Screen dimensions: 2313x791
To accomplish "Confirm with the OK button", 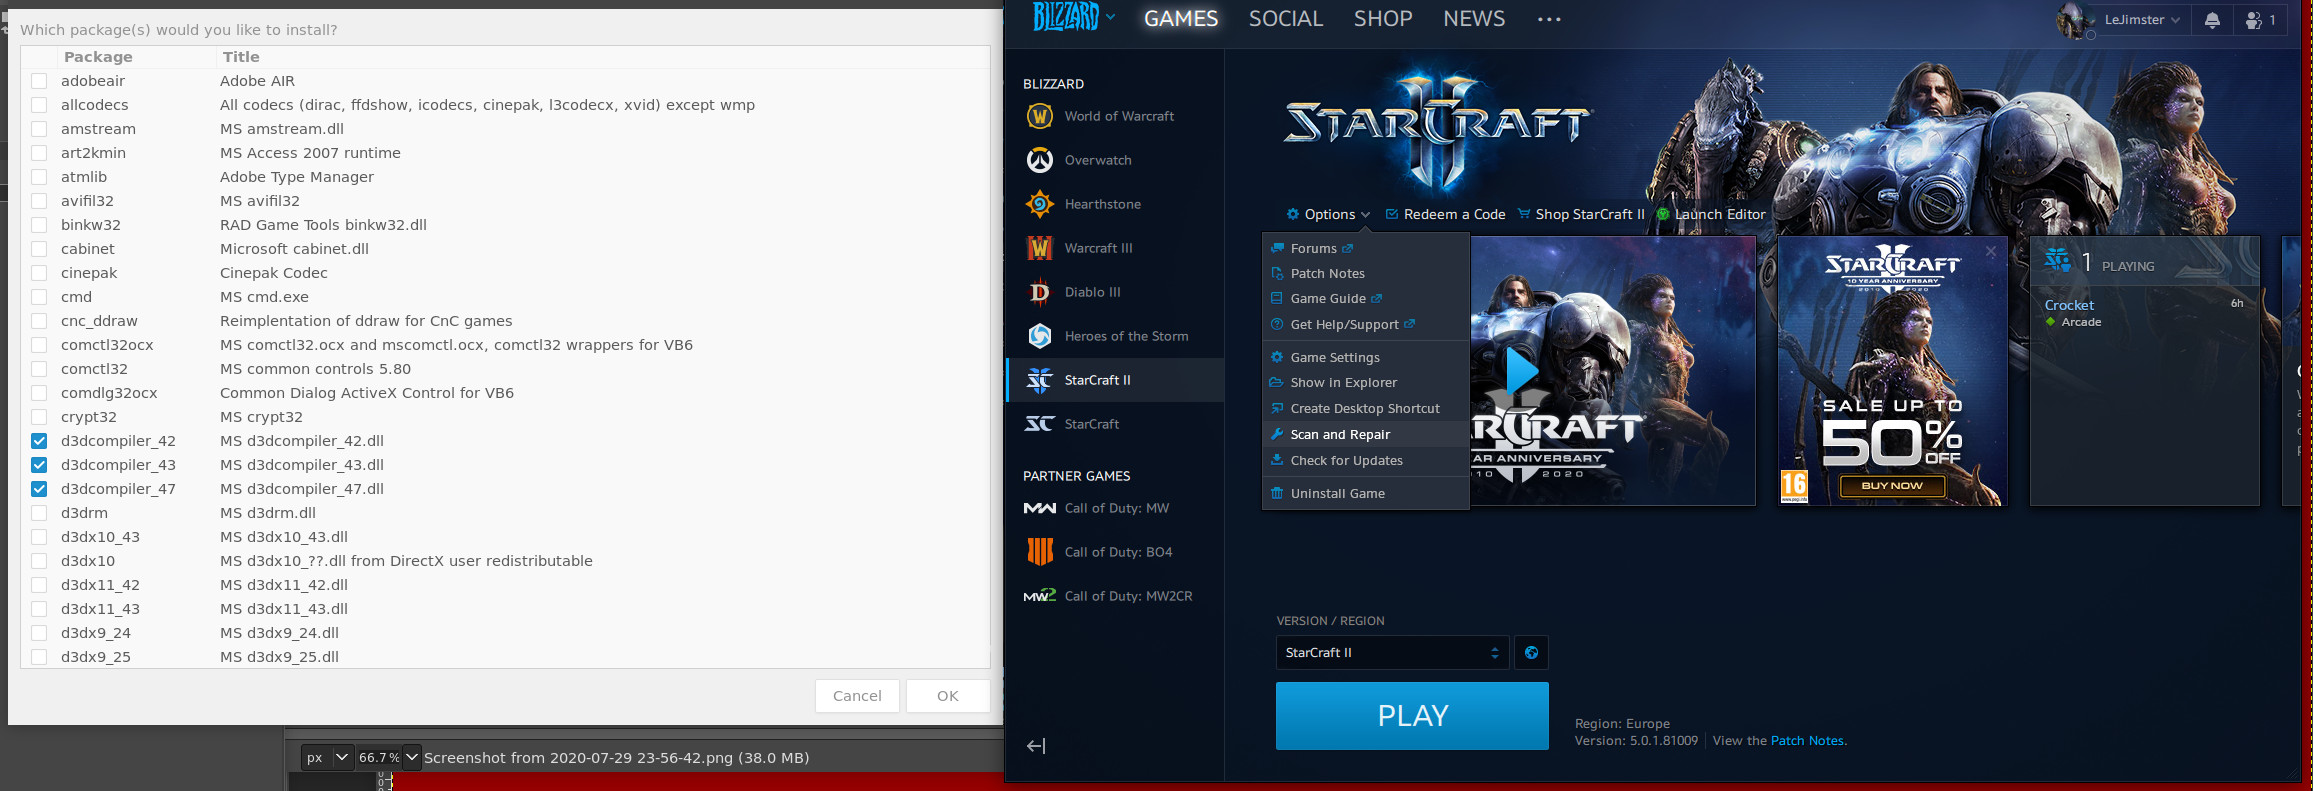I will click(x=948, y=696).
